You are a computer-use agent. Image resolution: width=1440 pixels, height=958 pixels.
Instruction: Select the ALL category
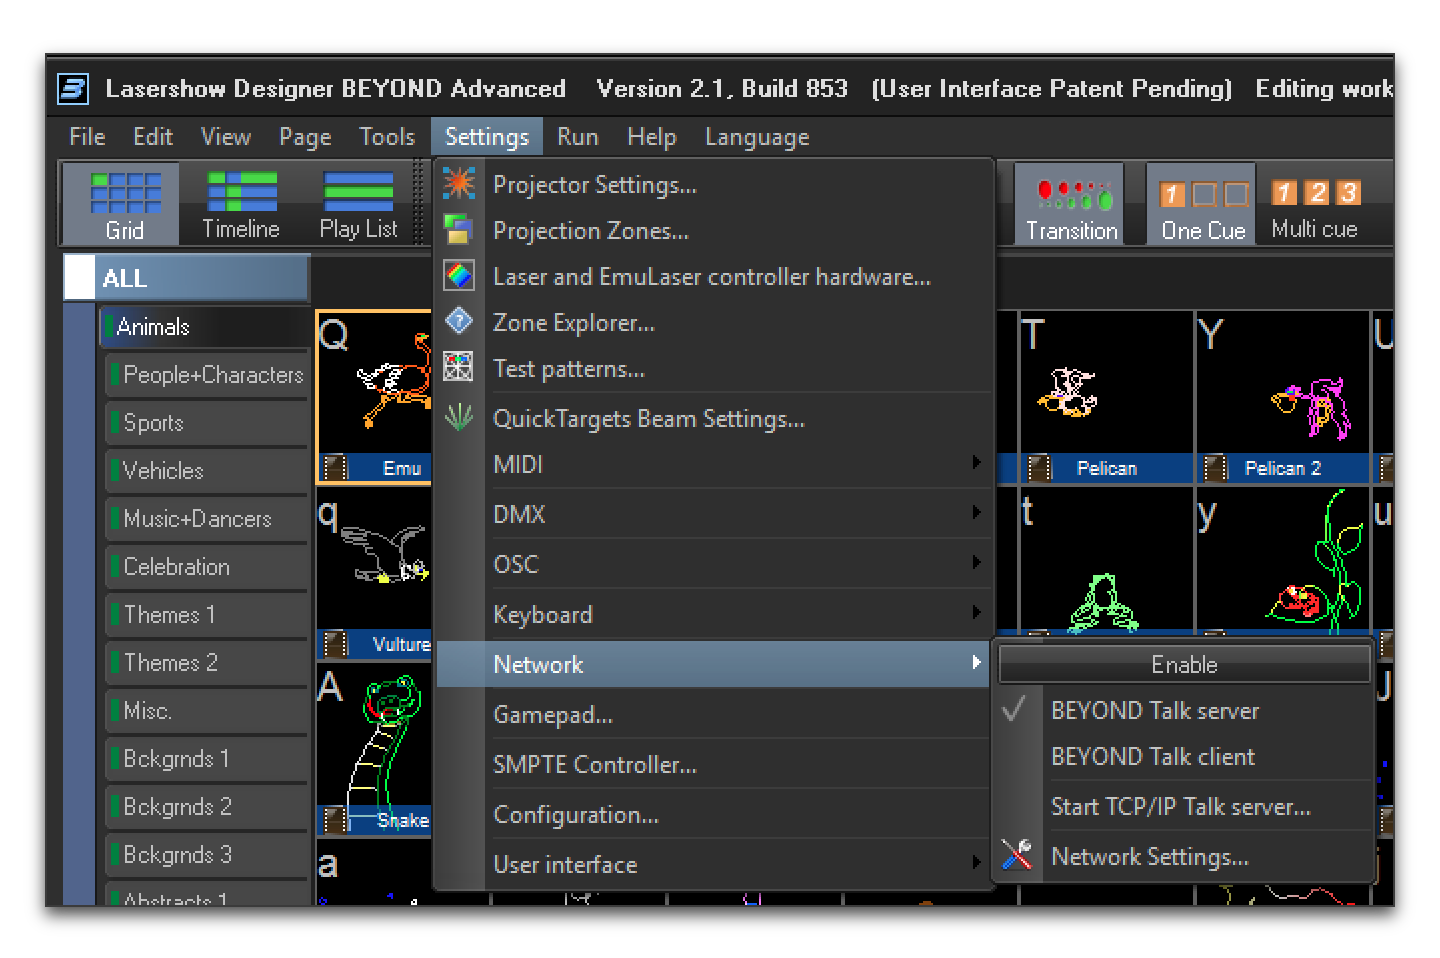[x=187, y=277]
